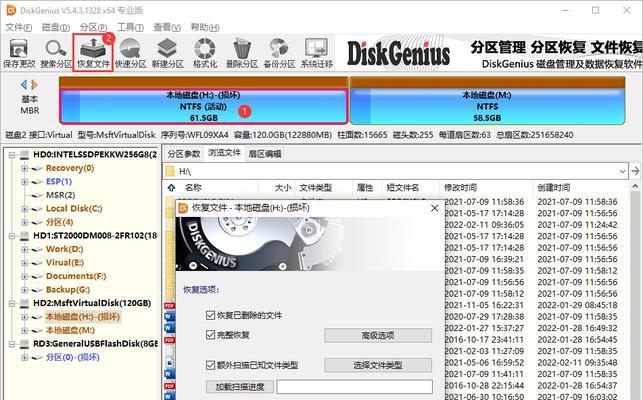Click the 高级选项 button
Screen dimensions: 643x400
378,336
